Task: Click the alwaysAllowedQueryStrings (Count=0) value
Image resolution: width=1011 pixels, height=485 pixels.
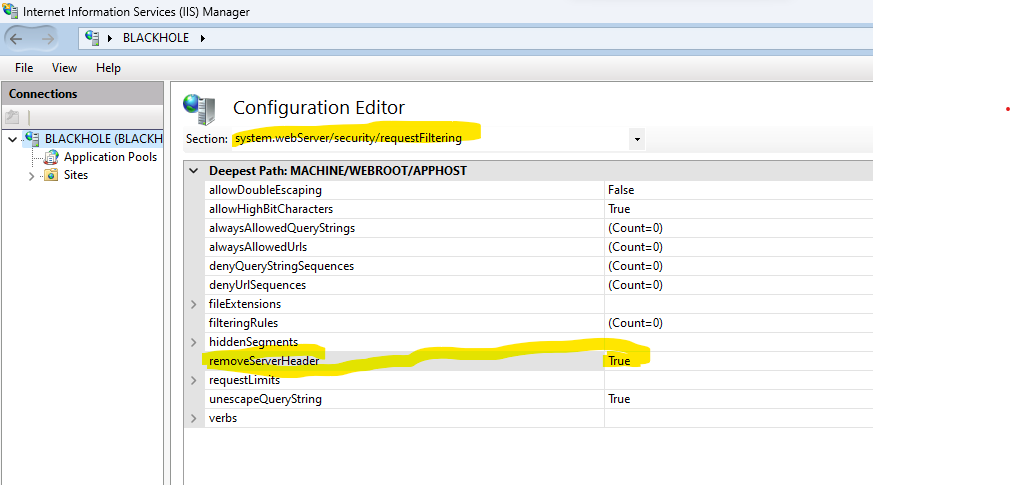Action: [635, 228]
